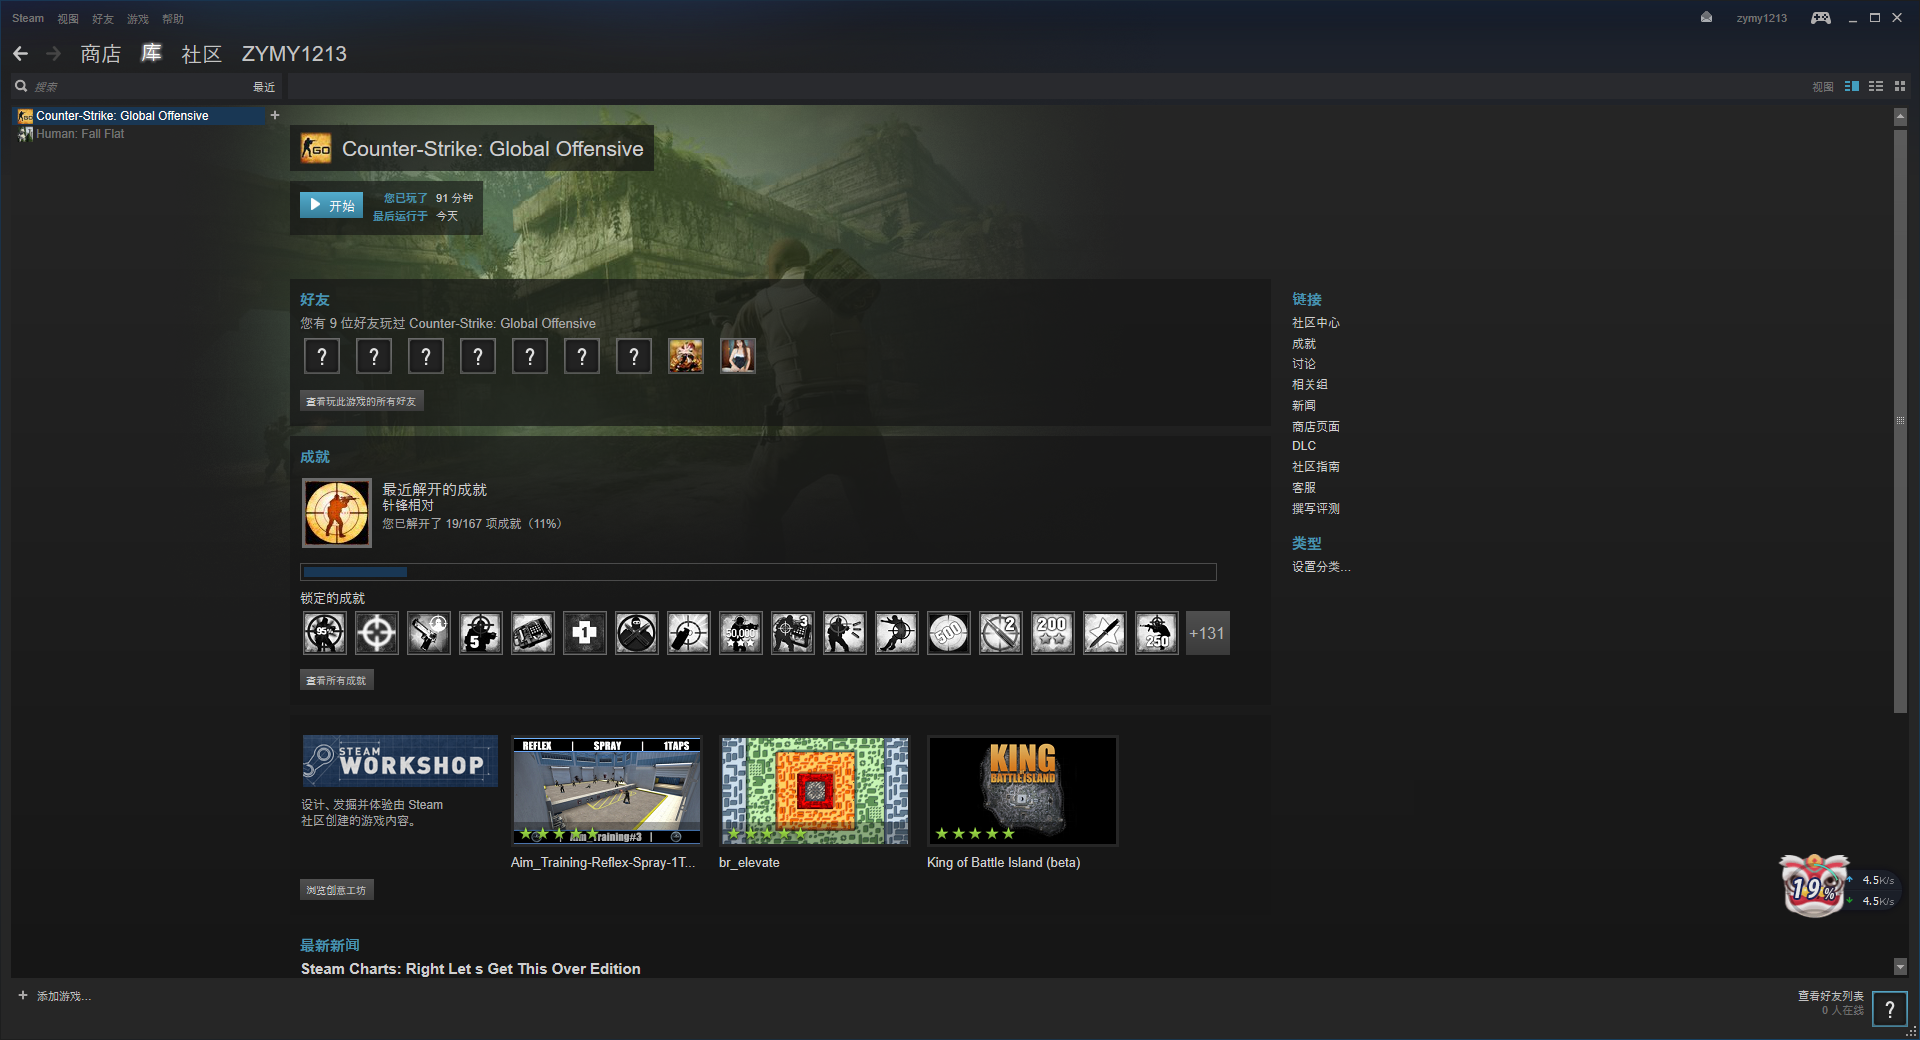Go back with the left arrow
This screenshot has height=1040, width=1920.
[x=20, y=54]
